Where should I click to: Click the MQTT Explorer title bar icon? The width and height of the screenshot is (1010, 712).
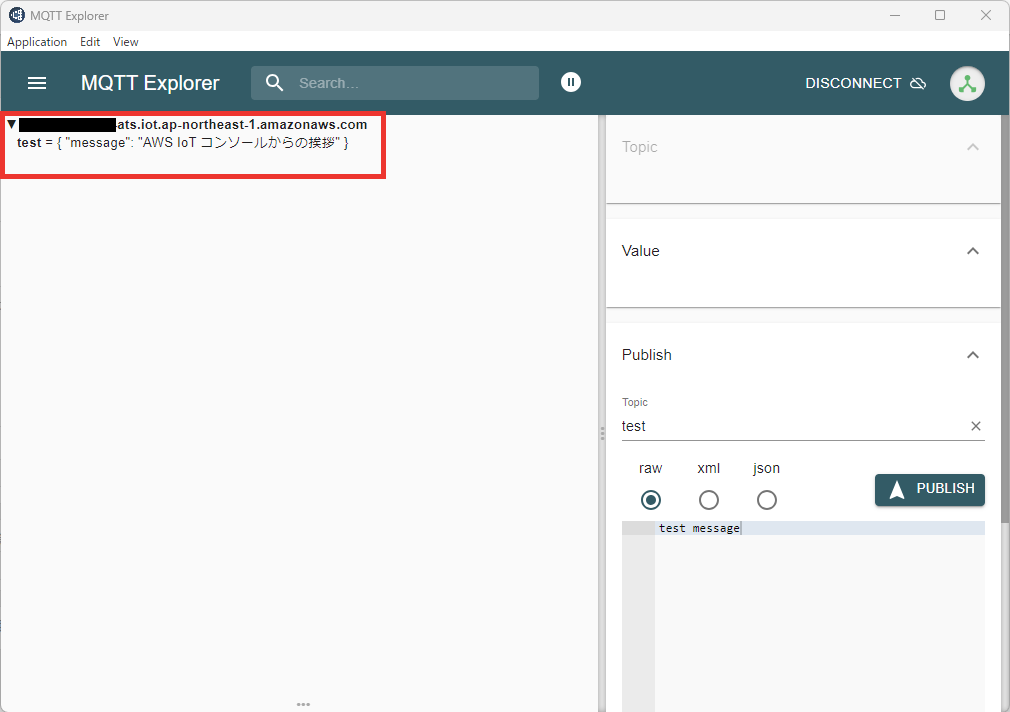16,15
